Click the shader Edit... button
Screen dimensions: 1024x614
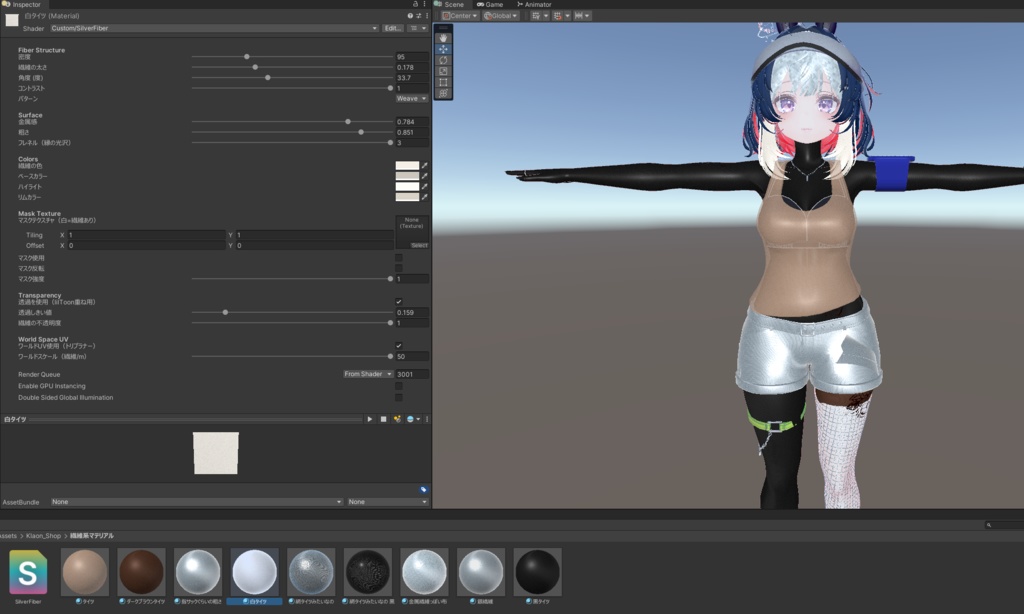(392, 28)
